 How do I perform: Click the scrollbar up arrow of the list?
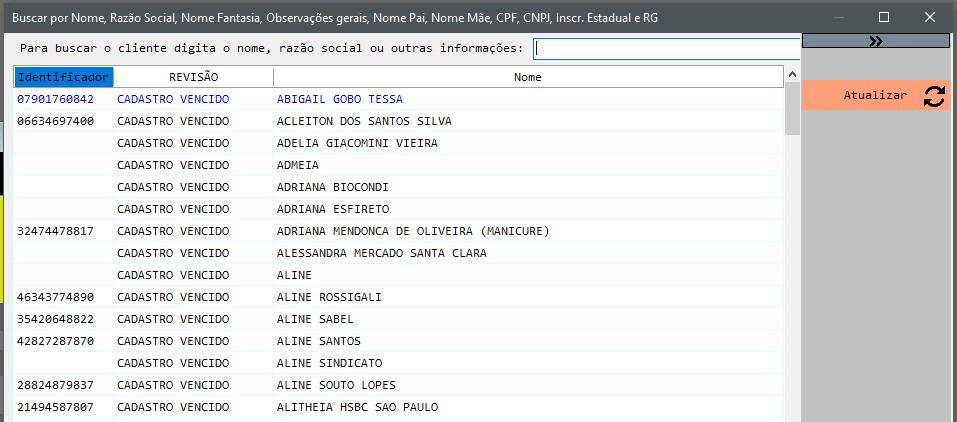click(x=792, y=75)
